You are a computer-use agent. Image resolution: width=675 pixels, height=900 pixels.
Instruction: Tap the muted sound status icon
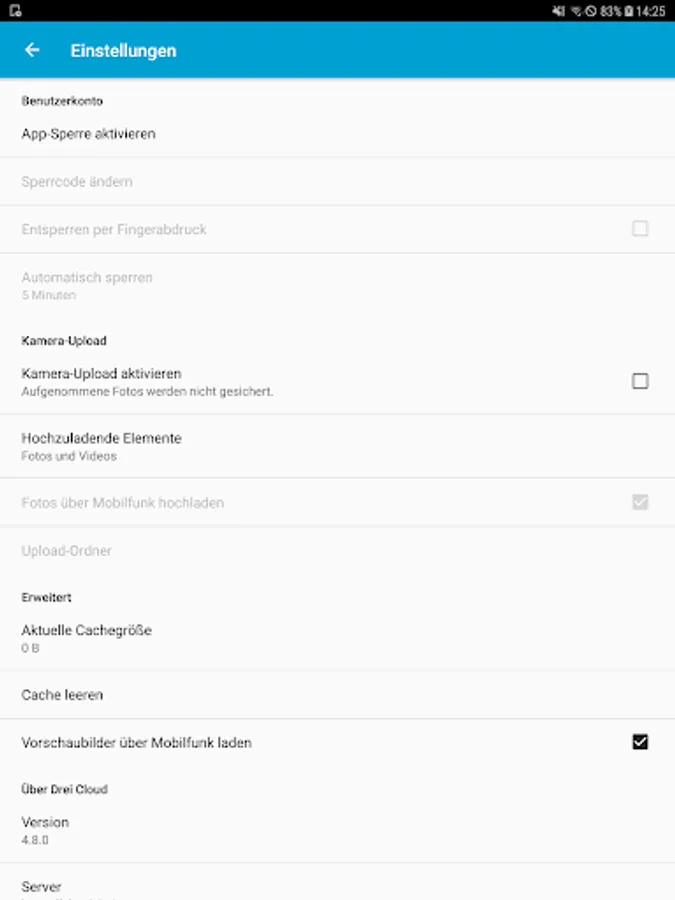pyautogui.click(x=558, y=11)
